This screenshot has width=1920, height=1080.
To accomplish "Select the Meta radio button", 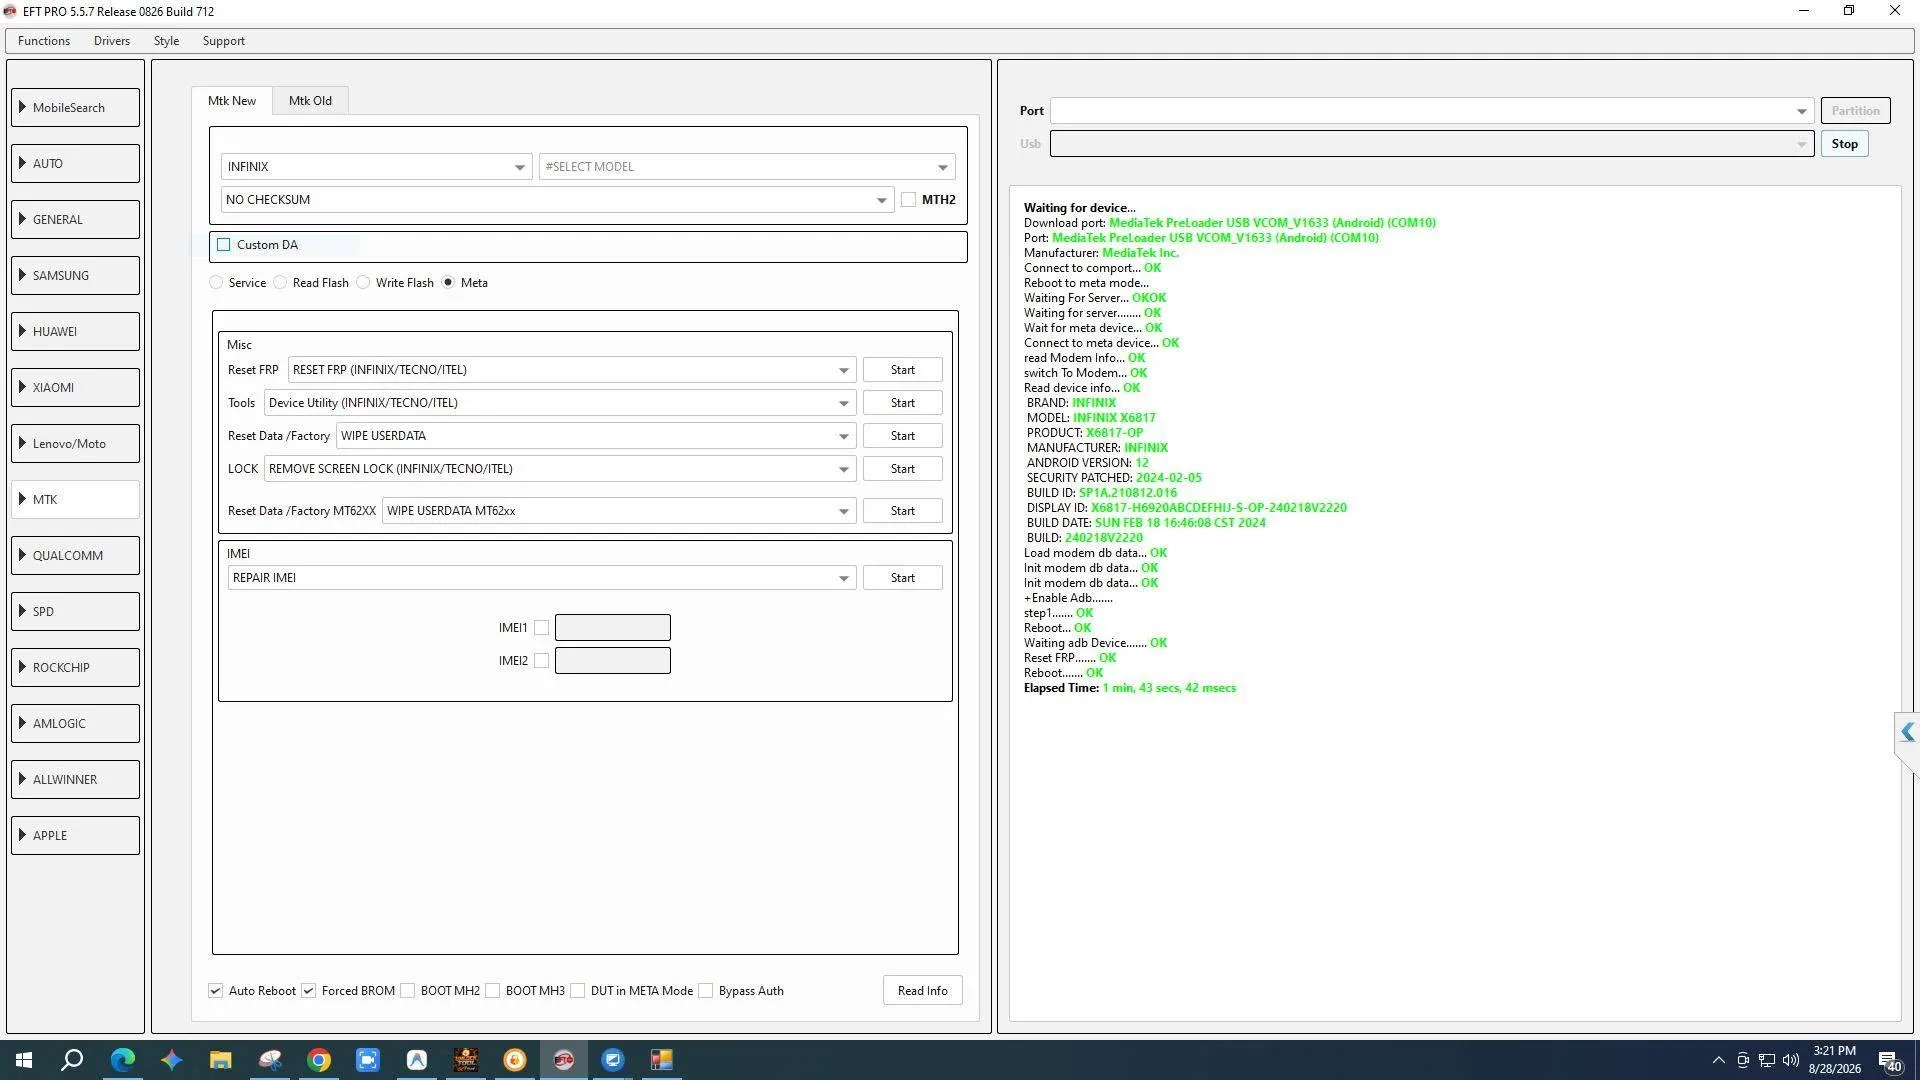I will [448, 283].
